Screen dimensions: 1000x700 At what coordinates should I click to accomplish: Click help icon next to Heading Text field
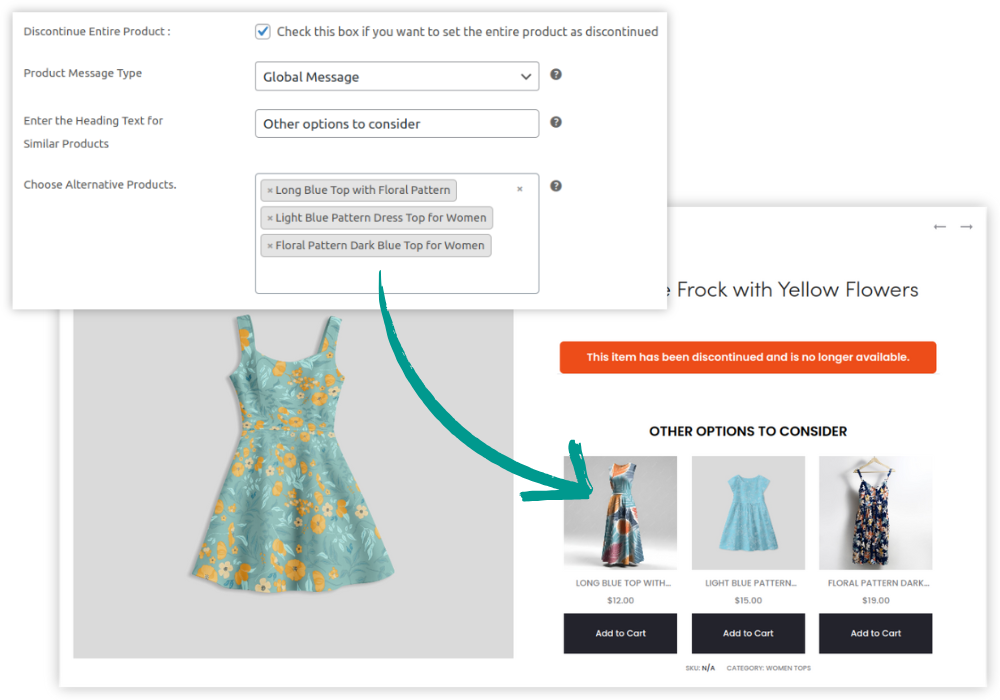[x=556, y=122]
